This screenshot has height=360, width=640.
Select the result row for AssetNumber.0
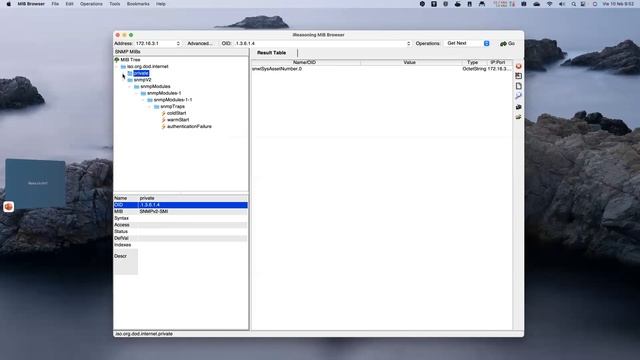[382, 69]
